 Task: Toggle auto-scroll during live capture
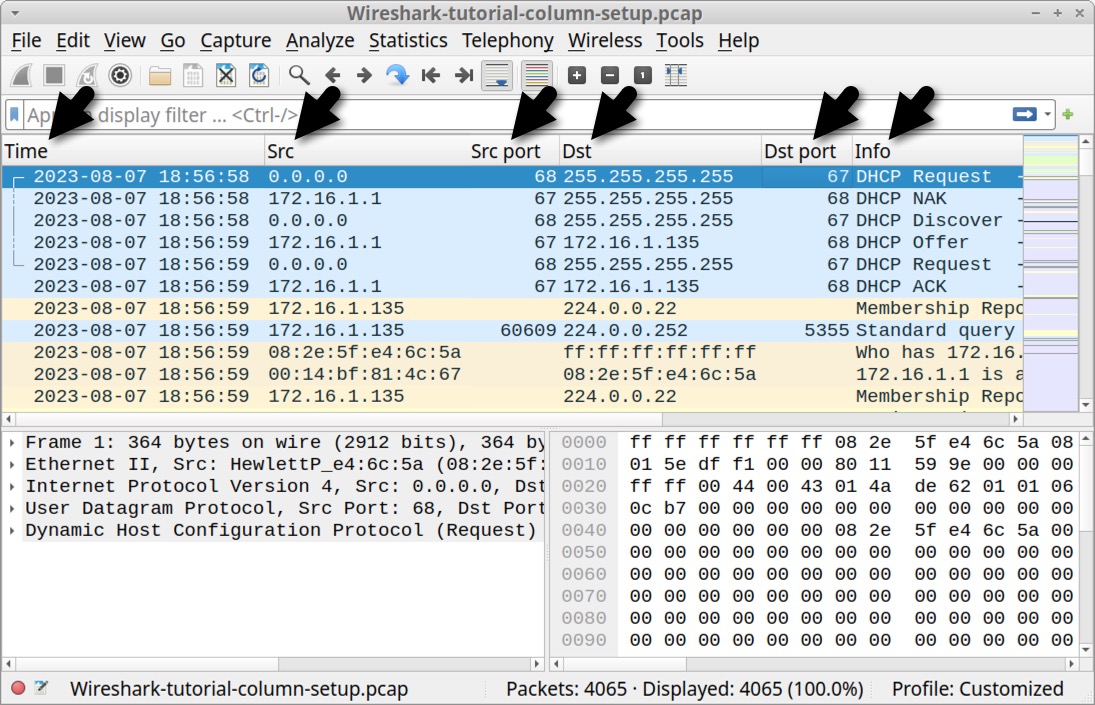[497, 75]
